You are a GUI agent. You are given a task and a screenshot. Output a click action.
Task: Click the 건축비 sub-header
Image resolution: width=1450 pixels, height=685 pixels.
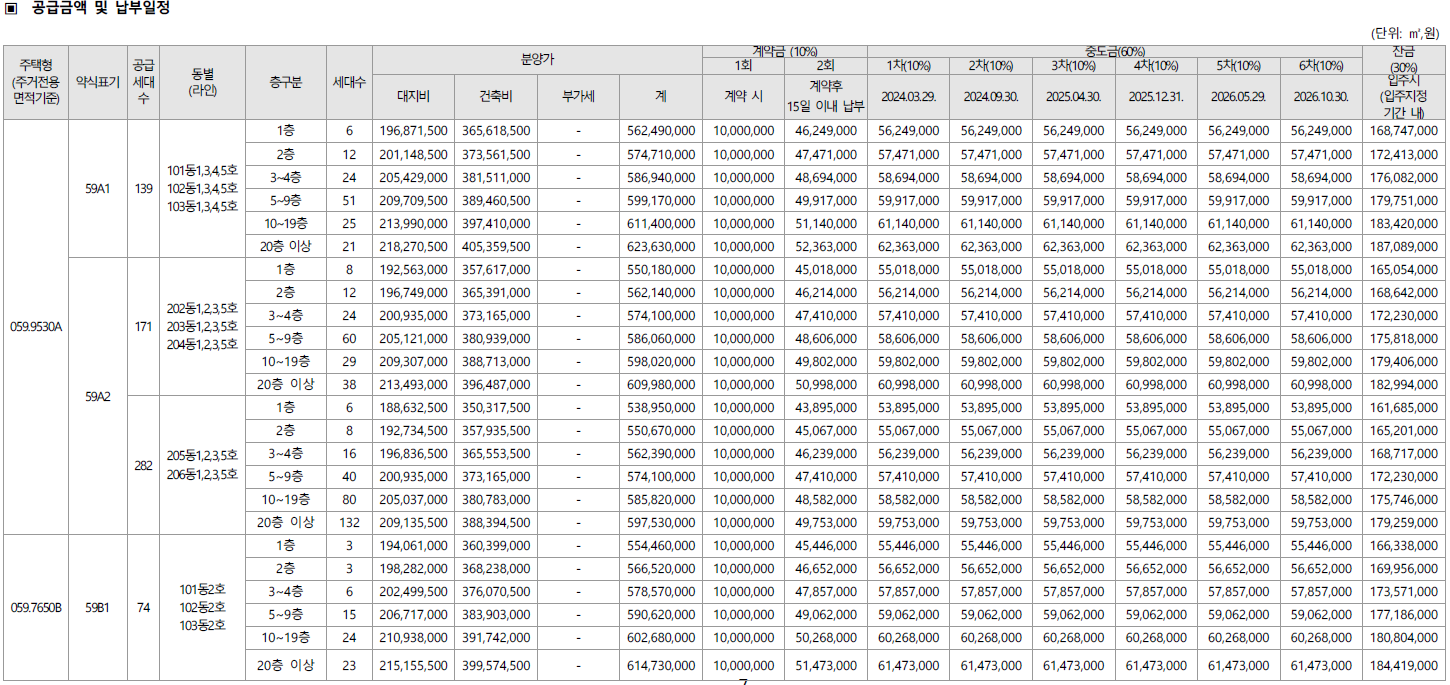[x=495, y=97]
